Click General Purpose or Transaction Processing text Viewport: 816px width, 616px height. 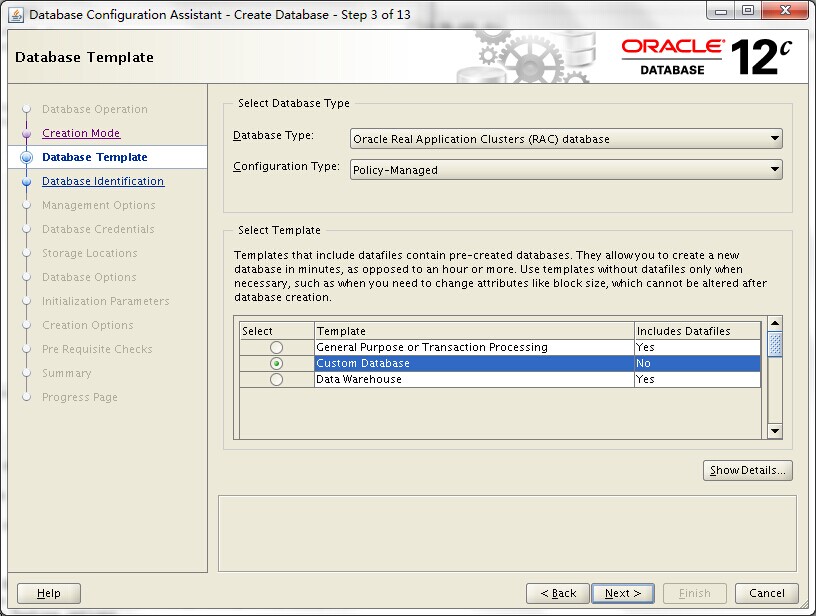click(432, 347)
